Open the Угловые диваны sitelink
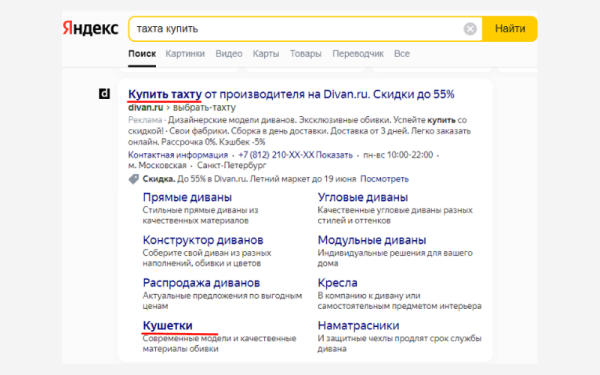The image size is (600, 375). click(x=363, y=197)
